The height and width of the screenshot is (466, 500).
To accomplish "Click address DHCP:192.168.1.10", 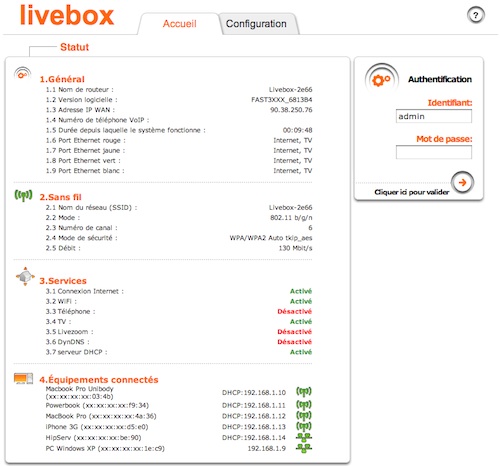I will pos(254,393).
